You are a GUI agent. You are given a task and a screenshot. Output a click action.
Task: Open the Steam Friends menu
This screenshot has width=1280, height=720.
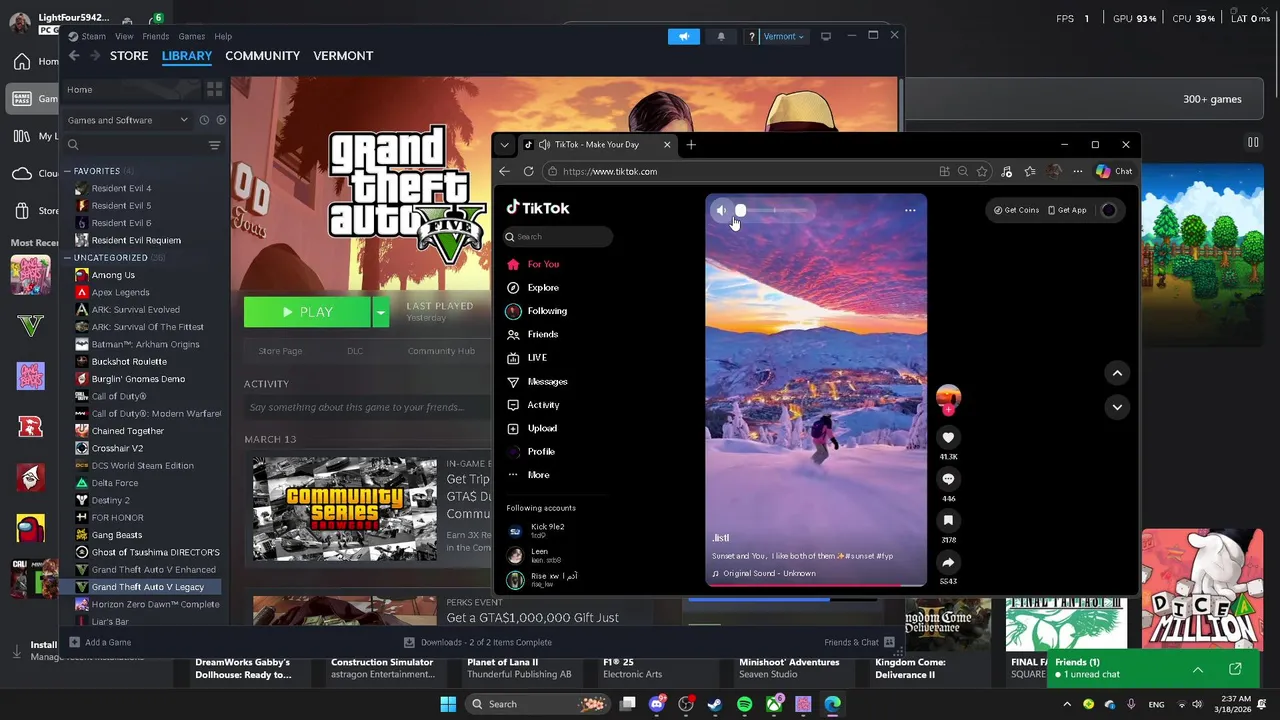pyautogui.click(x=155, y=36)
